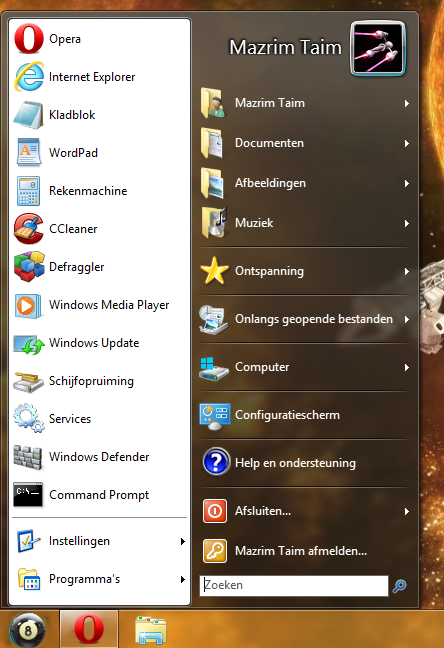Select the Internet Explorer menu entry text
This screenshot has width=444, height=648.
92,77
